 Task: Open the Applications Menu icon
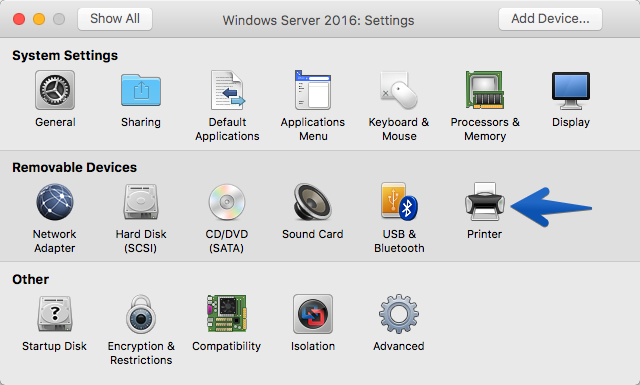(x=313, y=90)
